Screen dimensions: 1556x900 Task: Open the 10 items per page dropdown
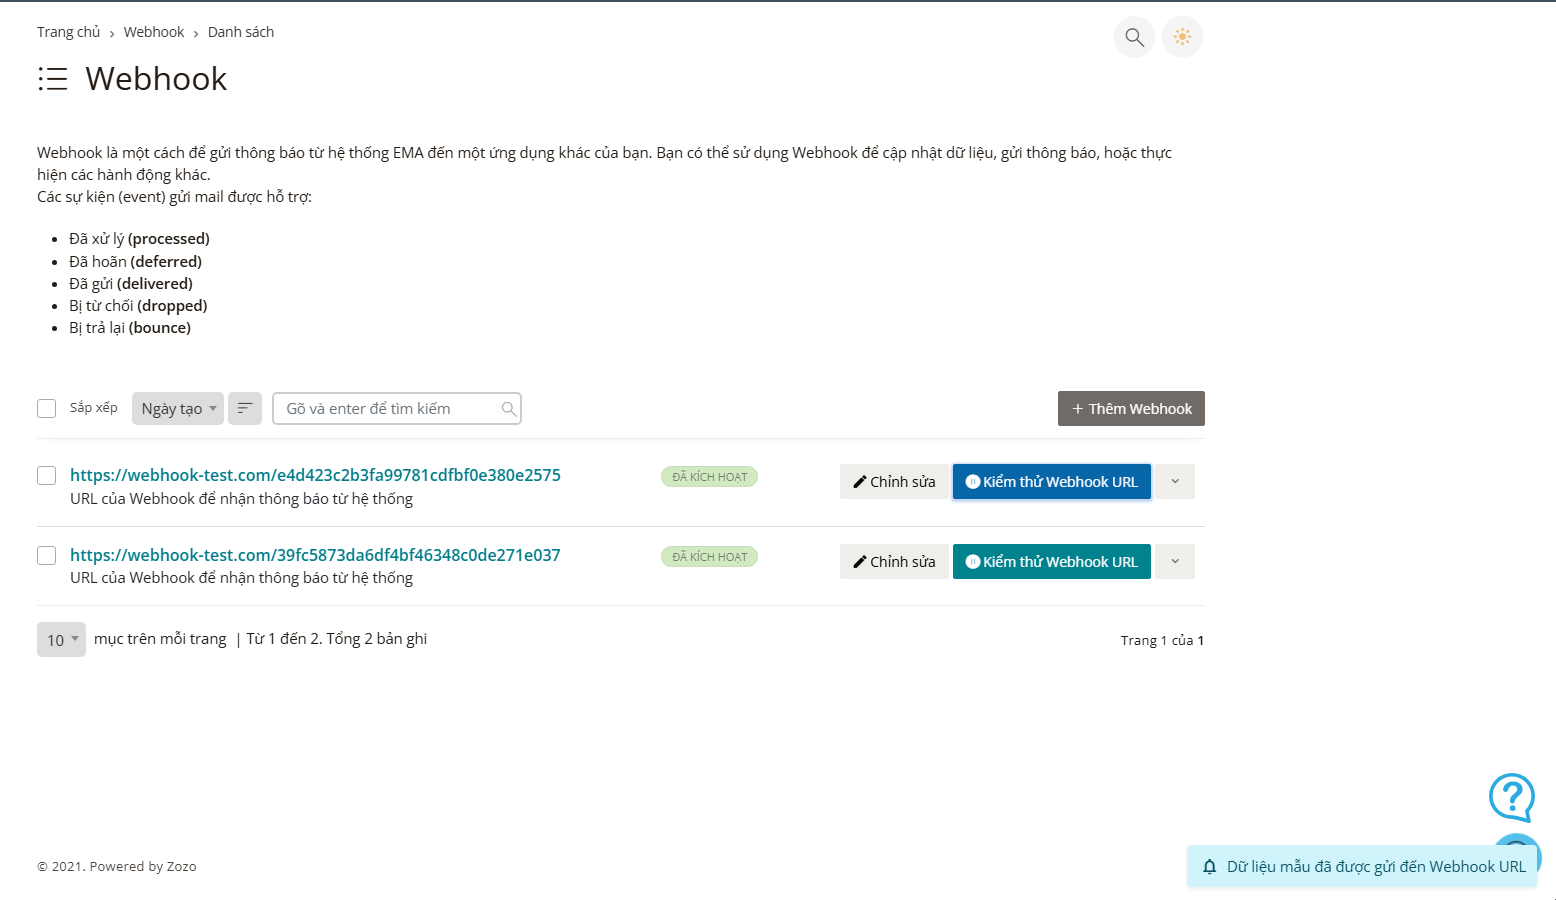point(61,639)
